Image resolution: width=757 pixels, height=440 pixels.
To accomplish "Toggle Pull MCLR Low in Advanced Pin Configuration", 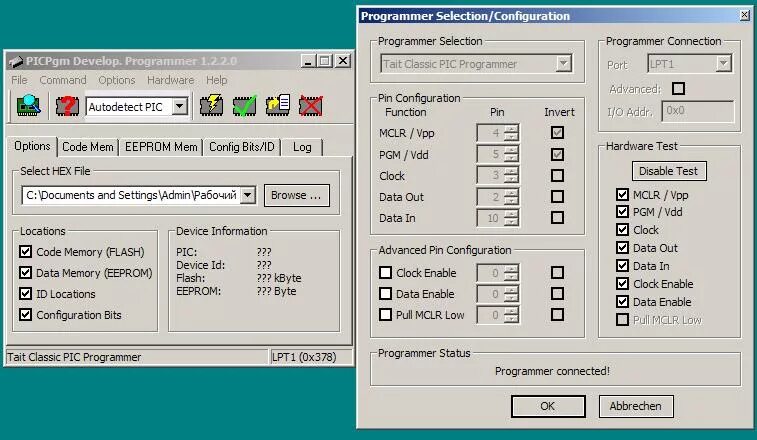I will click(385, 315).
